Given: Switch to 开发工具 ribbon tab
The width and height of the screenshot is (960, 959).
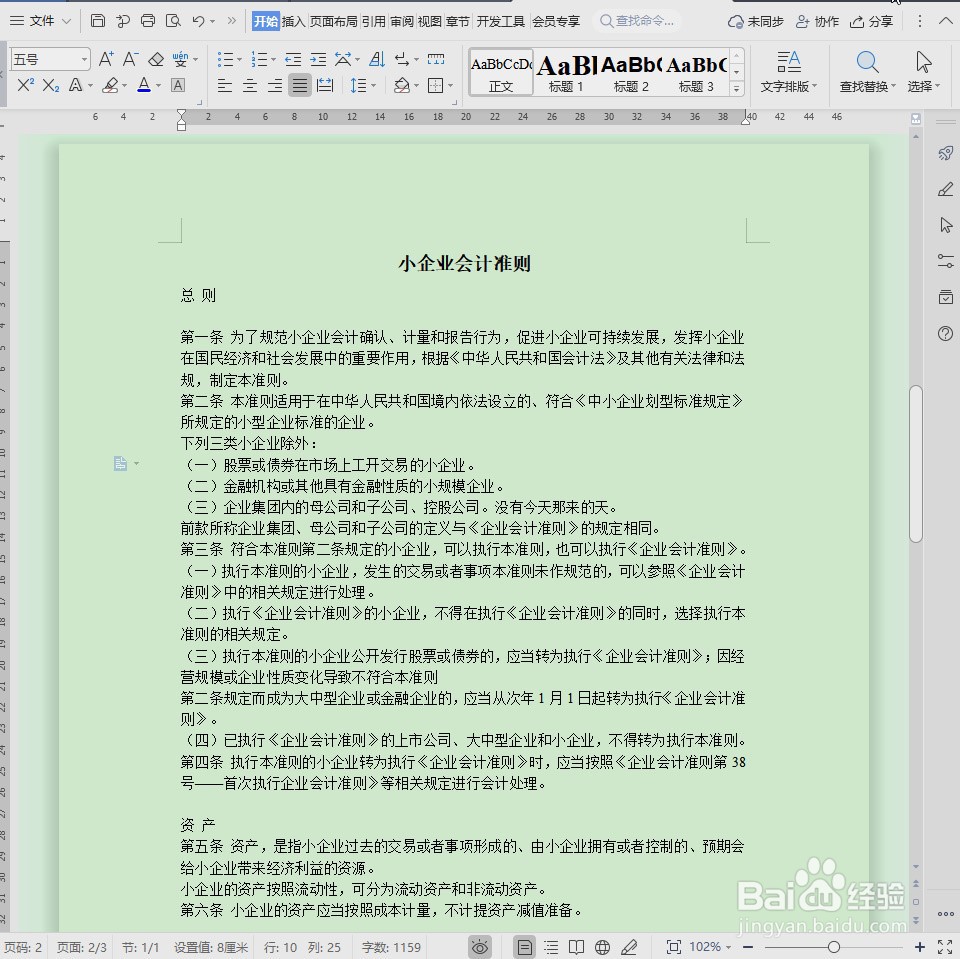Looking at the screenshot, I should tap(500, 21).
